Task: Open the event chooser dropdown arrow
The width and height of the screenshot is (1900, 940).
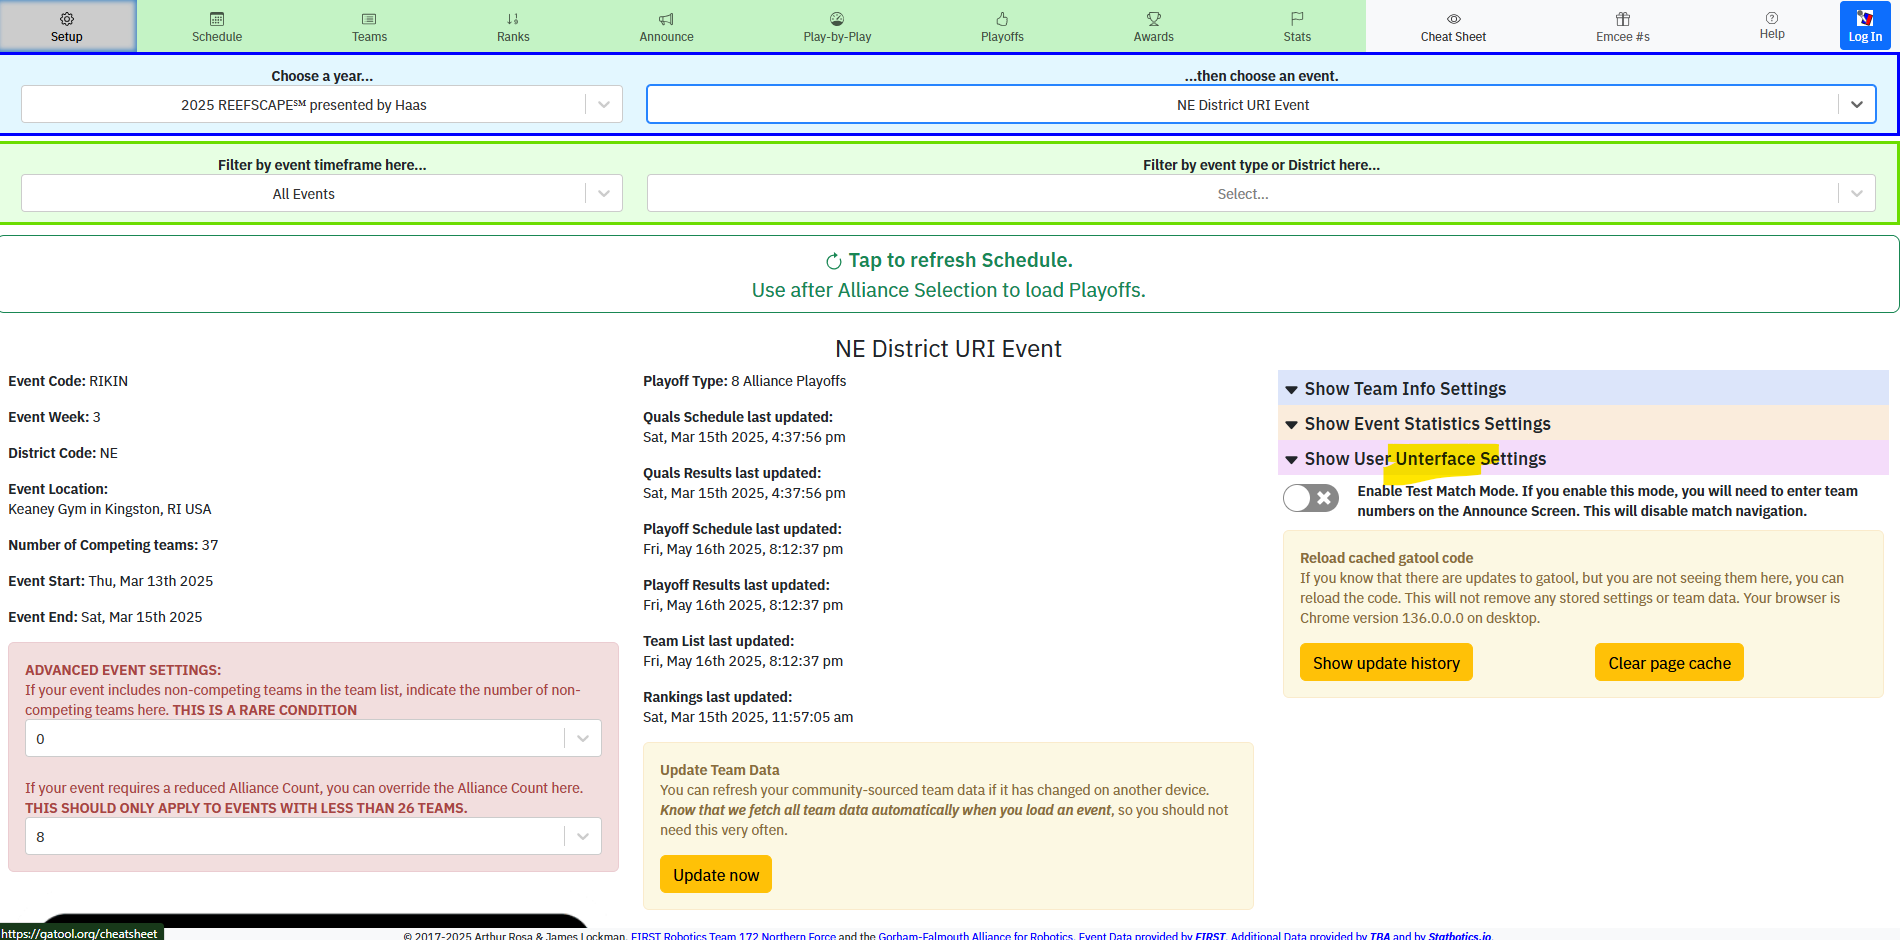Action: point(1857,104)
